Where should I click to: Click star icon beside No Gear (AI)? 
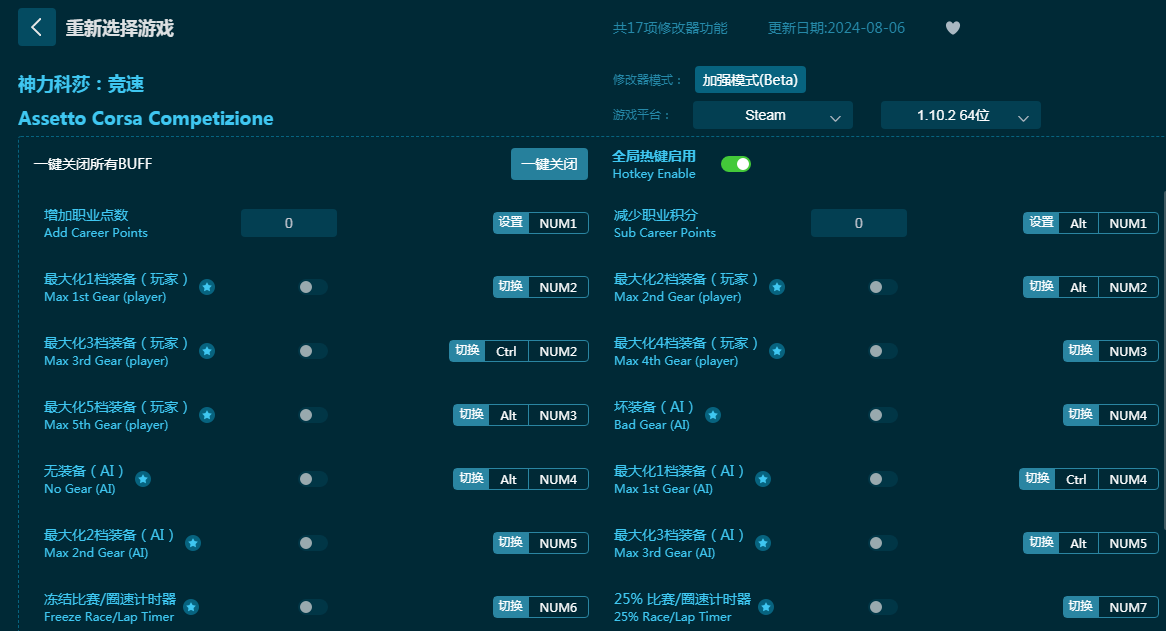tap(144, 479)
